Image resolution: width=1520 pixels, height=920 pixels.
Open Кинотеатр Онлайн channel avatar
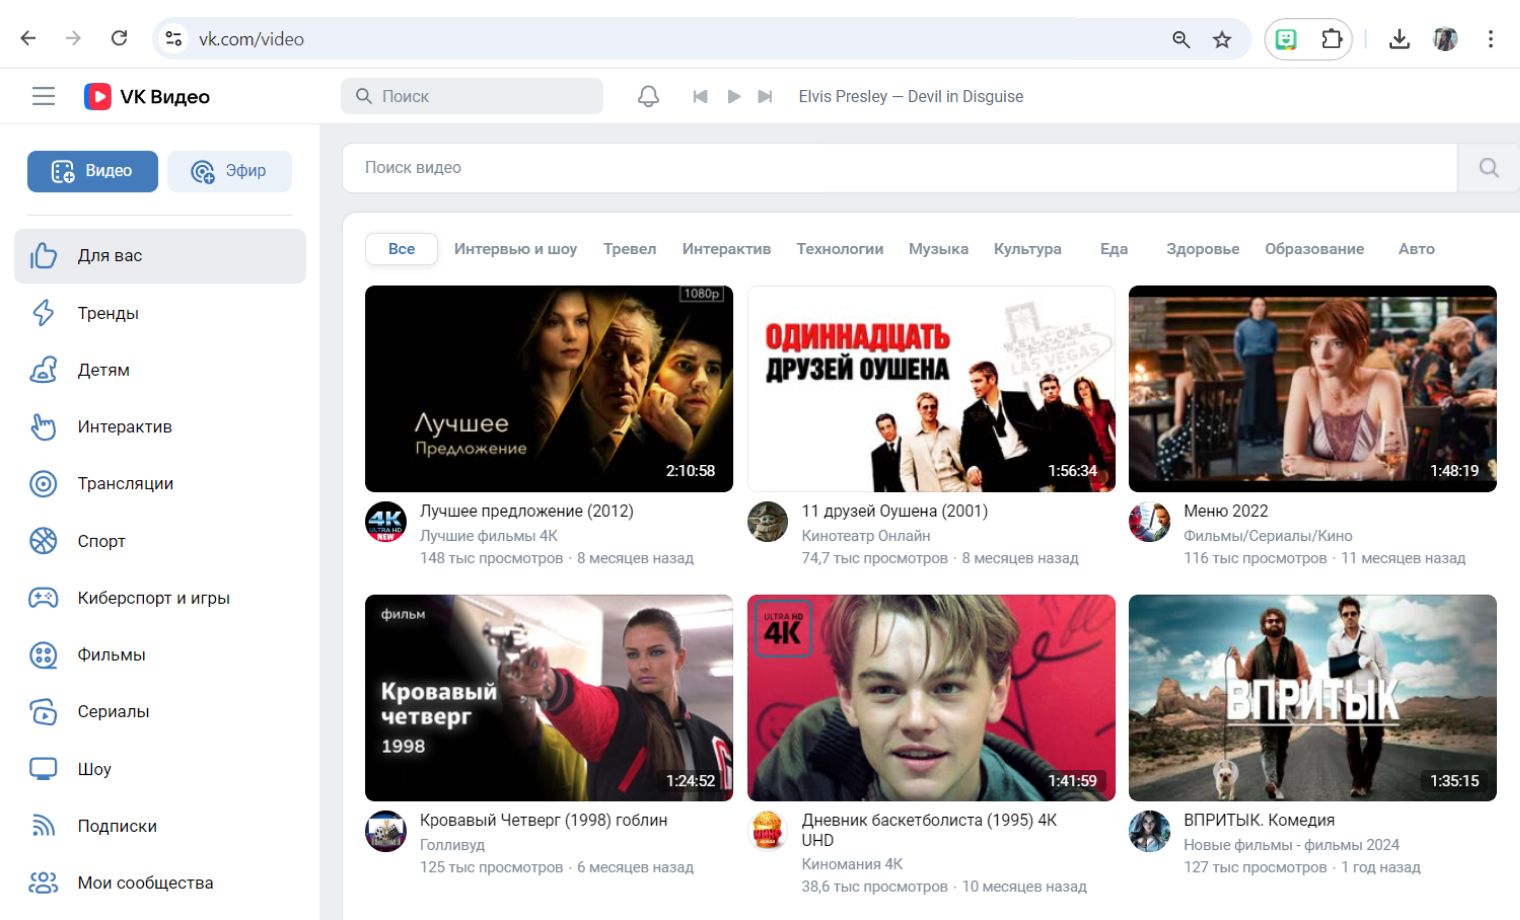tap(768, 522)
